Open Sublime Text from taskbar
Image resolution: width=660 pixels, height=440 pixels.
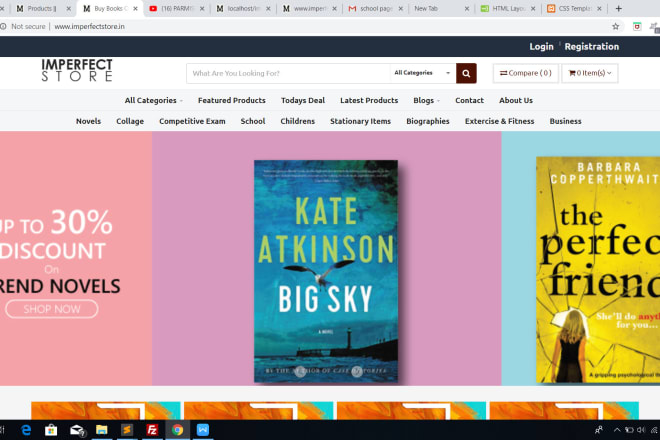(127, 430)
